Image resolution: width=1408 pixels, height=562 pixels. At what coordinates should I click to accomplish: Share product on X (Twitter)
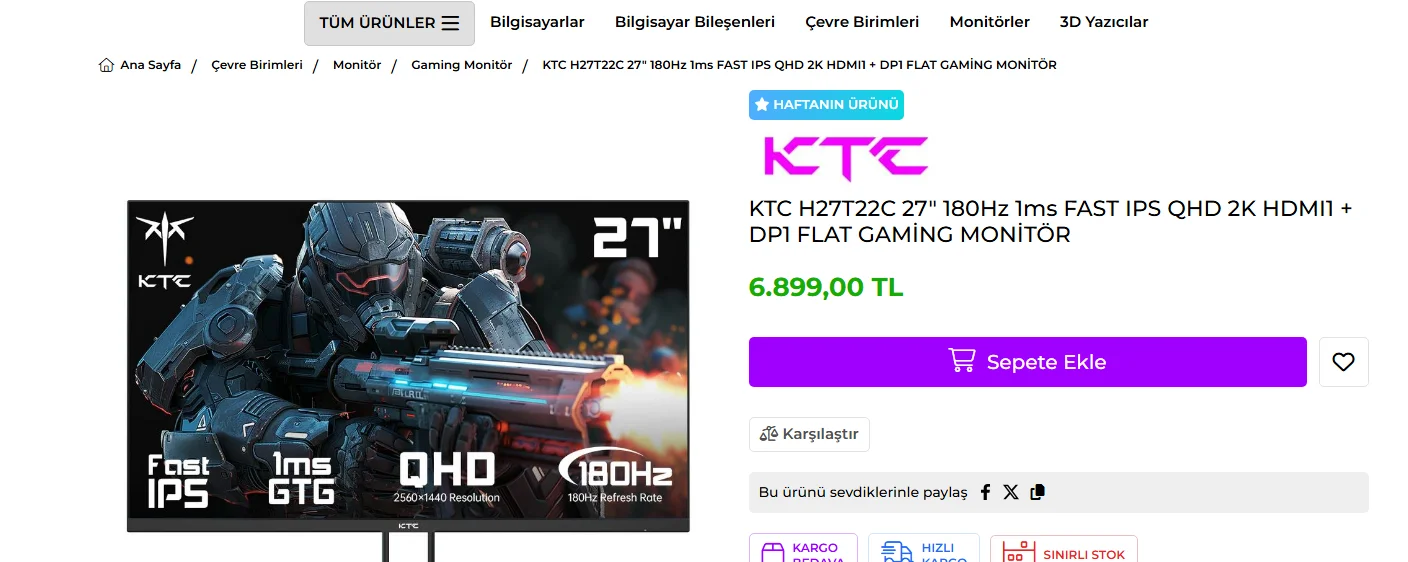[x=1011, y=492]
